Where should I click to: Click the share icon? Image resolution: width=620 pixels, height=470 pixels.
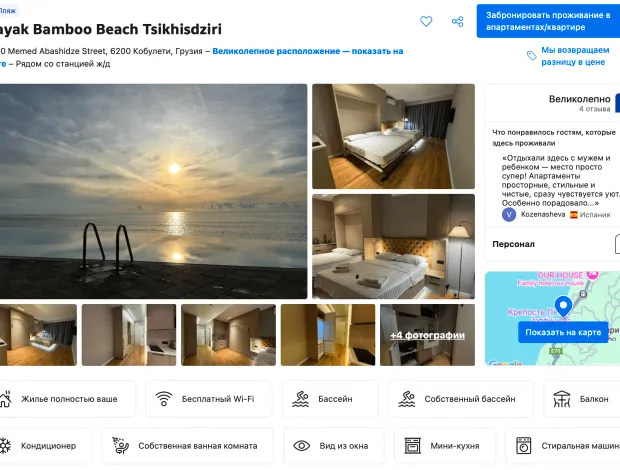[457, 21]
